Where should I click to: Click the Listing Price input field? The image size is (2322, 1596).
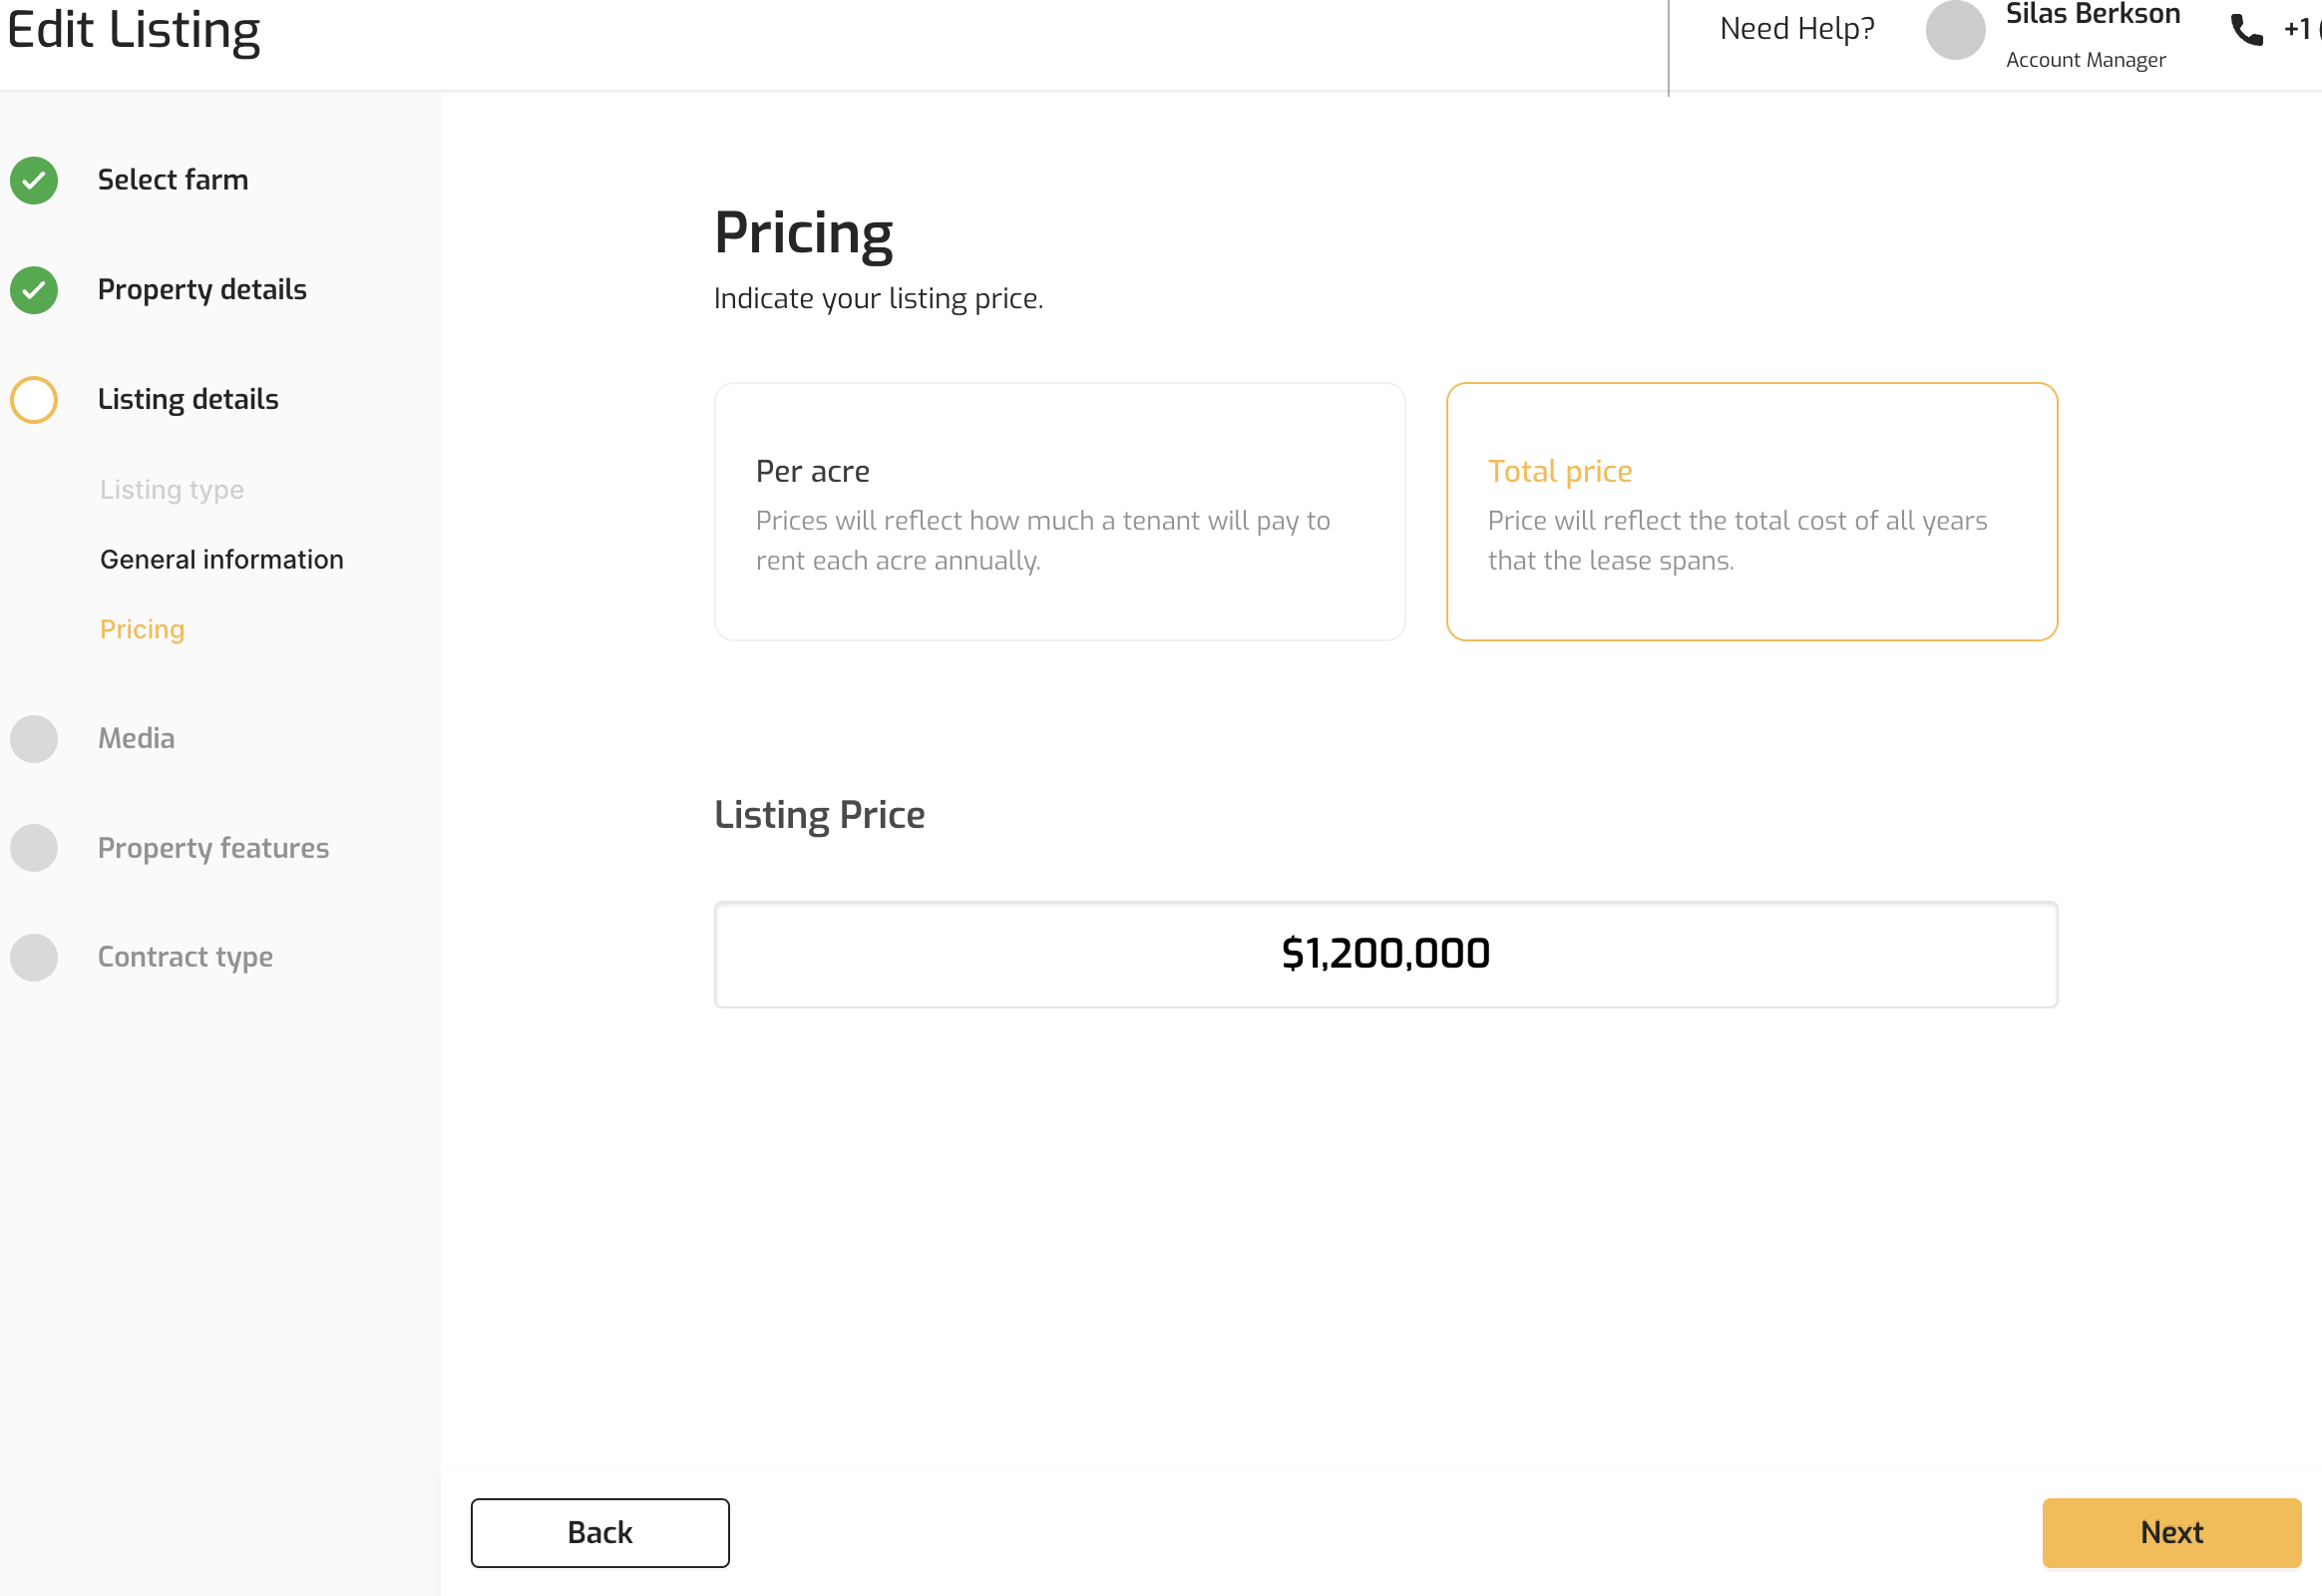coord(1385,954)
